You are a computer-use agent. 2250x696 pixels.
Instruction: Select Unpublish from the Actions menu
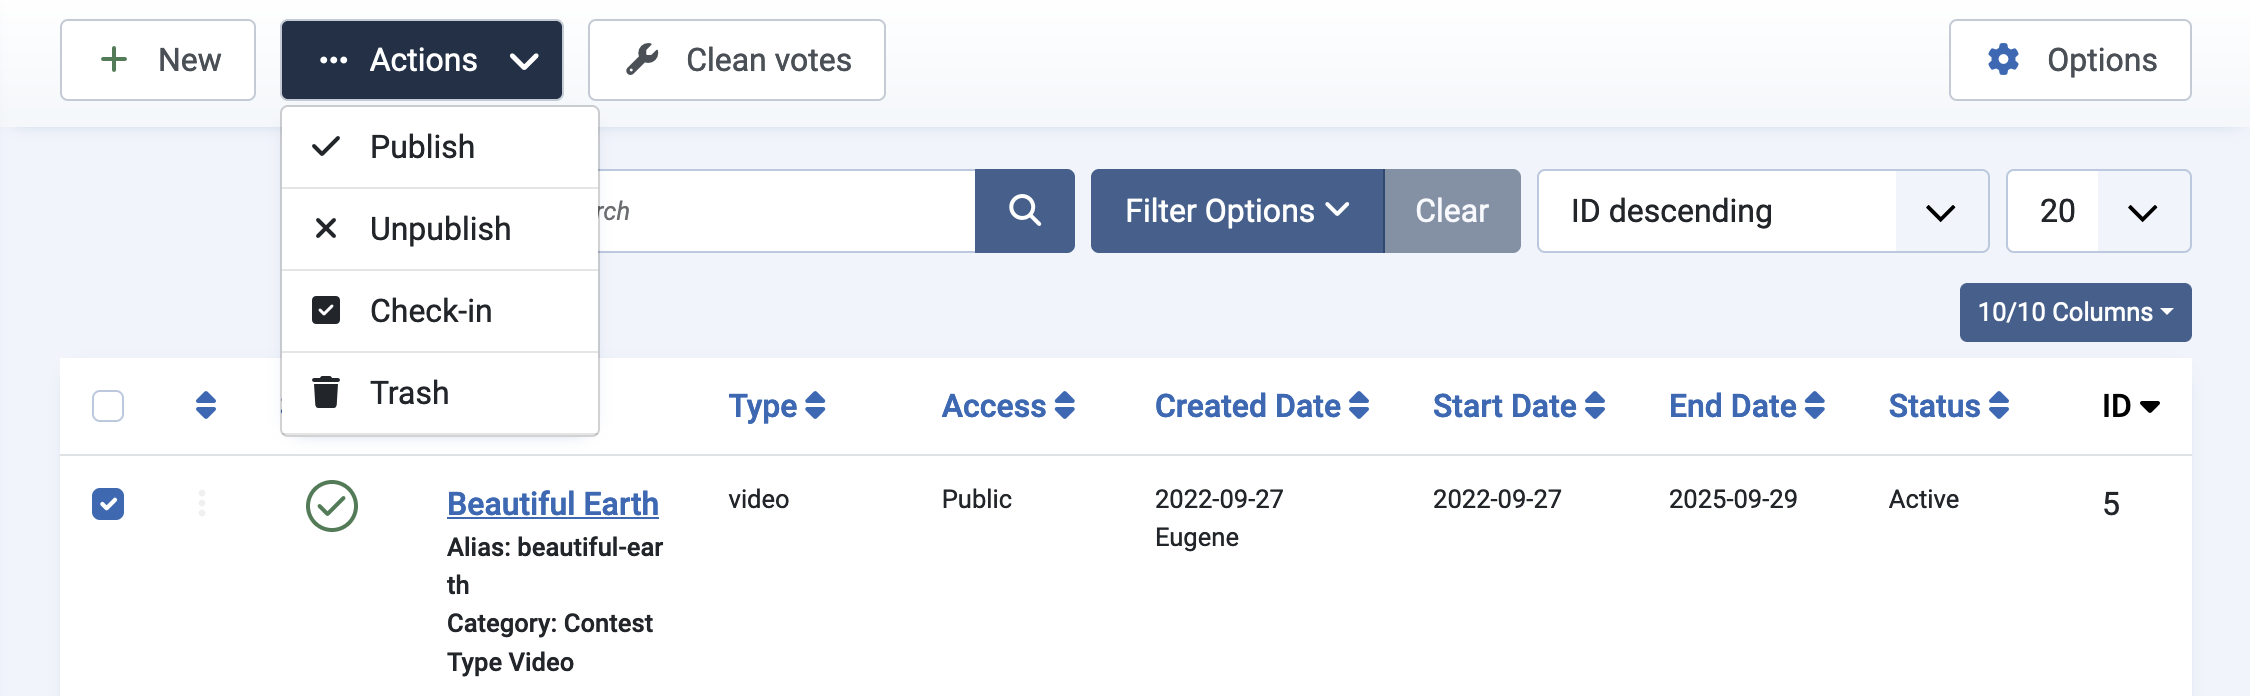pos(440,229)
